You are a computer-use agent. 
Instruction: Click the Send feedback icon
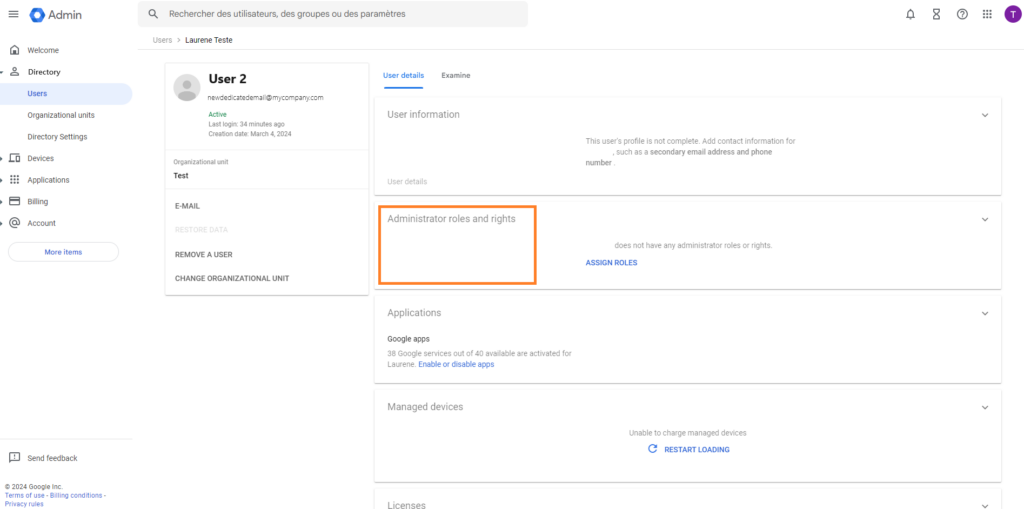(14, 457)
